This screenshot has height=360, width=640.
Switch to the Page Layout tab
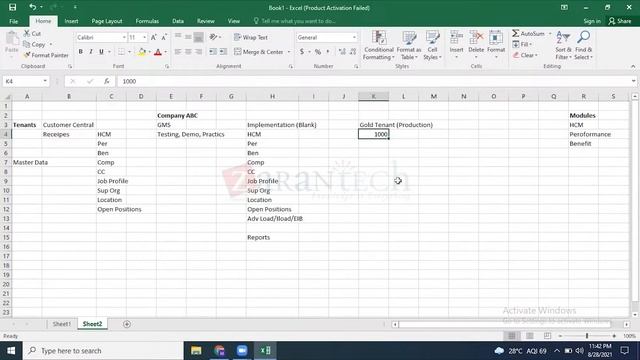pyautogui.click(x=107, y=21)
